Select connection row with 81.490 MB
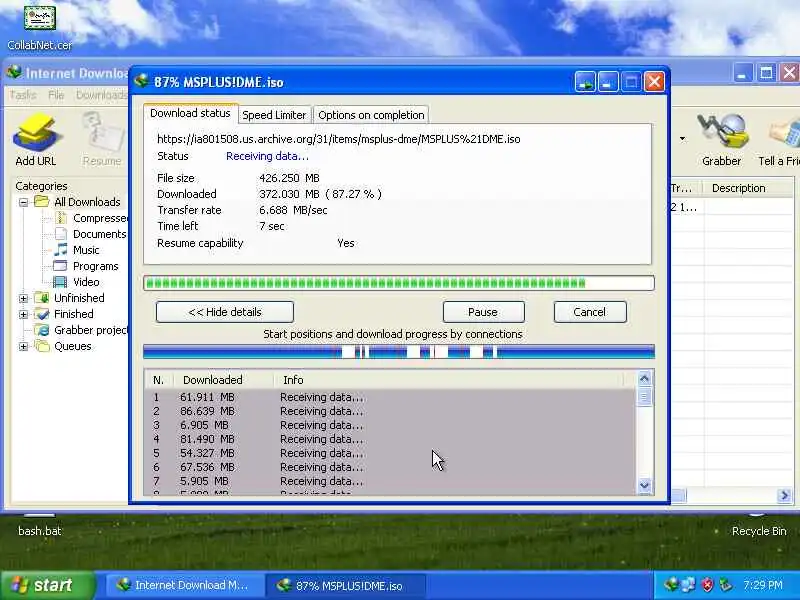 390,439
